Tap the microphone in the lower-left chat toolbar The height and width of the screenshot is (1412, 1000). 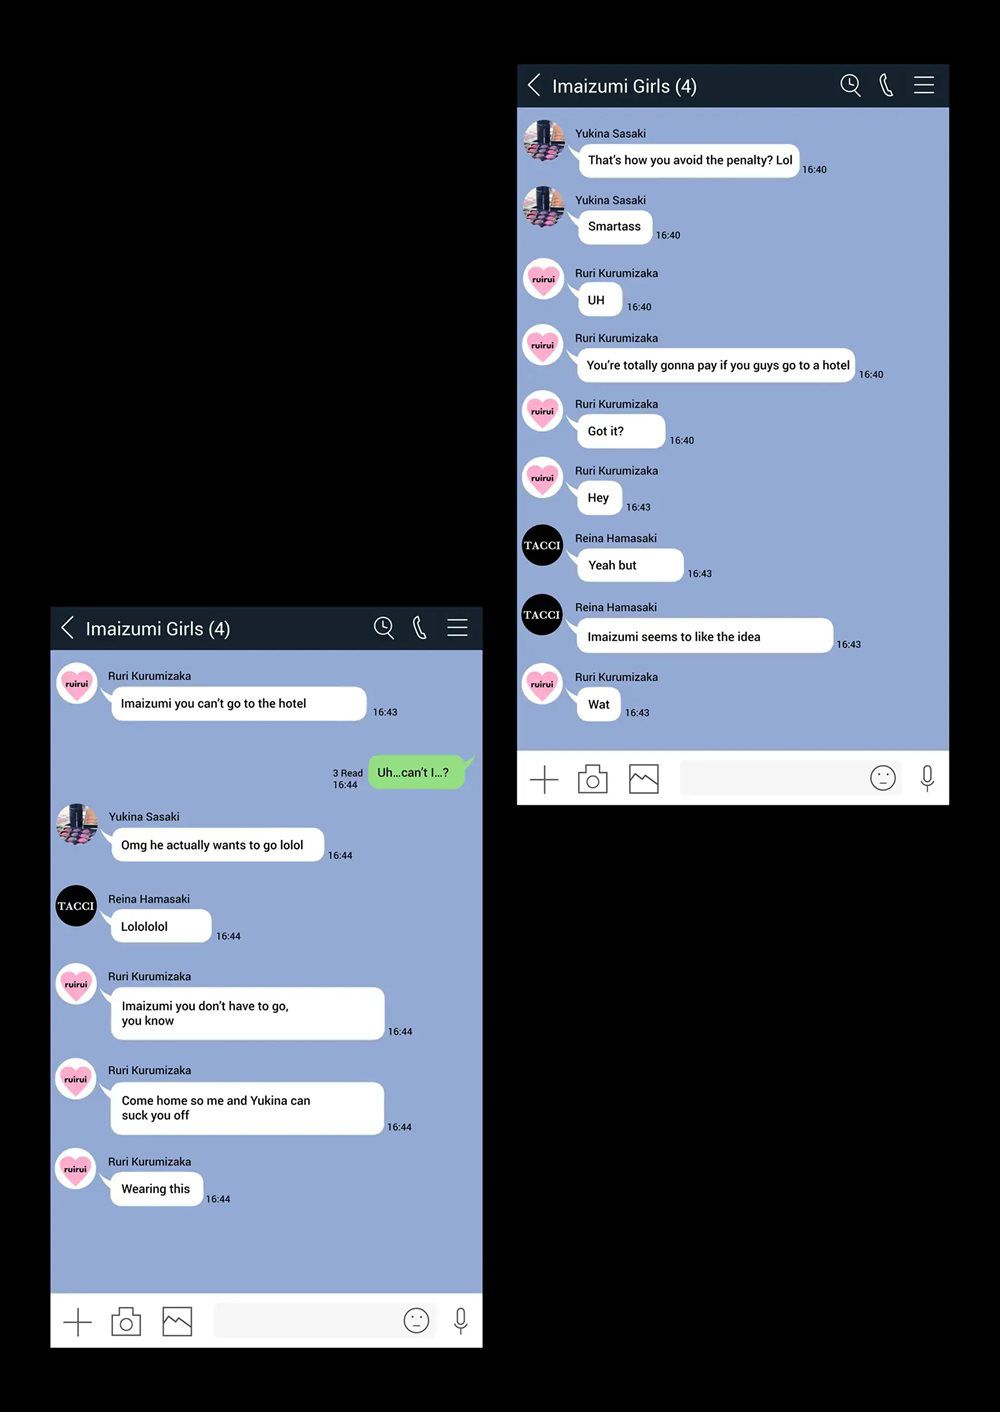point(460,1321)
